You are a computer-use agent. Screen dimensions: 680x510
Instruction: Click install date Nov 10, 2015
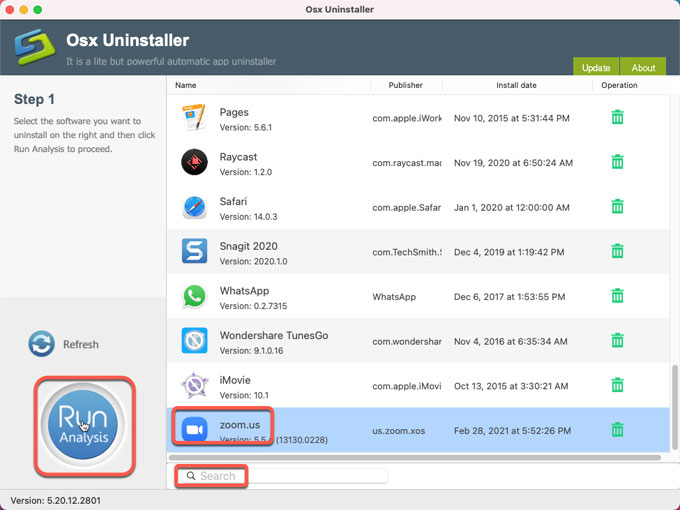[512, 118]
